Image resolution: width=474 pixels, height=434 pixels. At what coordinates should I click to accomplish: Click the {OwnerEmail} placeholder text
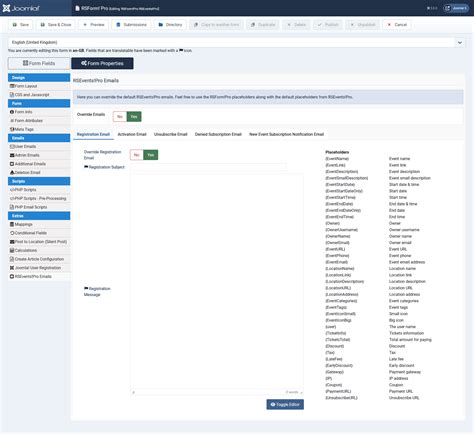click(337, 243)
